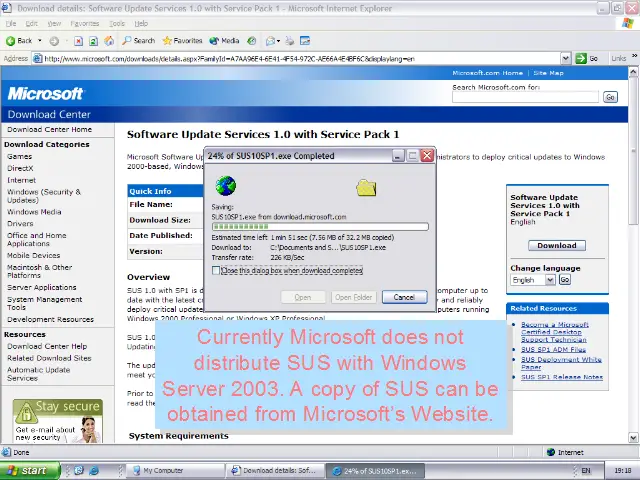Expand the address bar dropdown
Image resolution: width=640 pixels, height=480 pixels.
pos(565,59)
